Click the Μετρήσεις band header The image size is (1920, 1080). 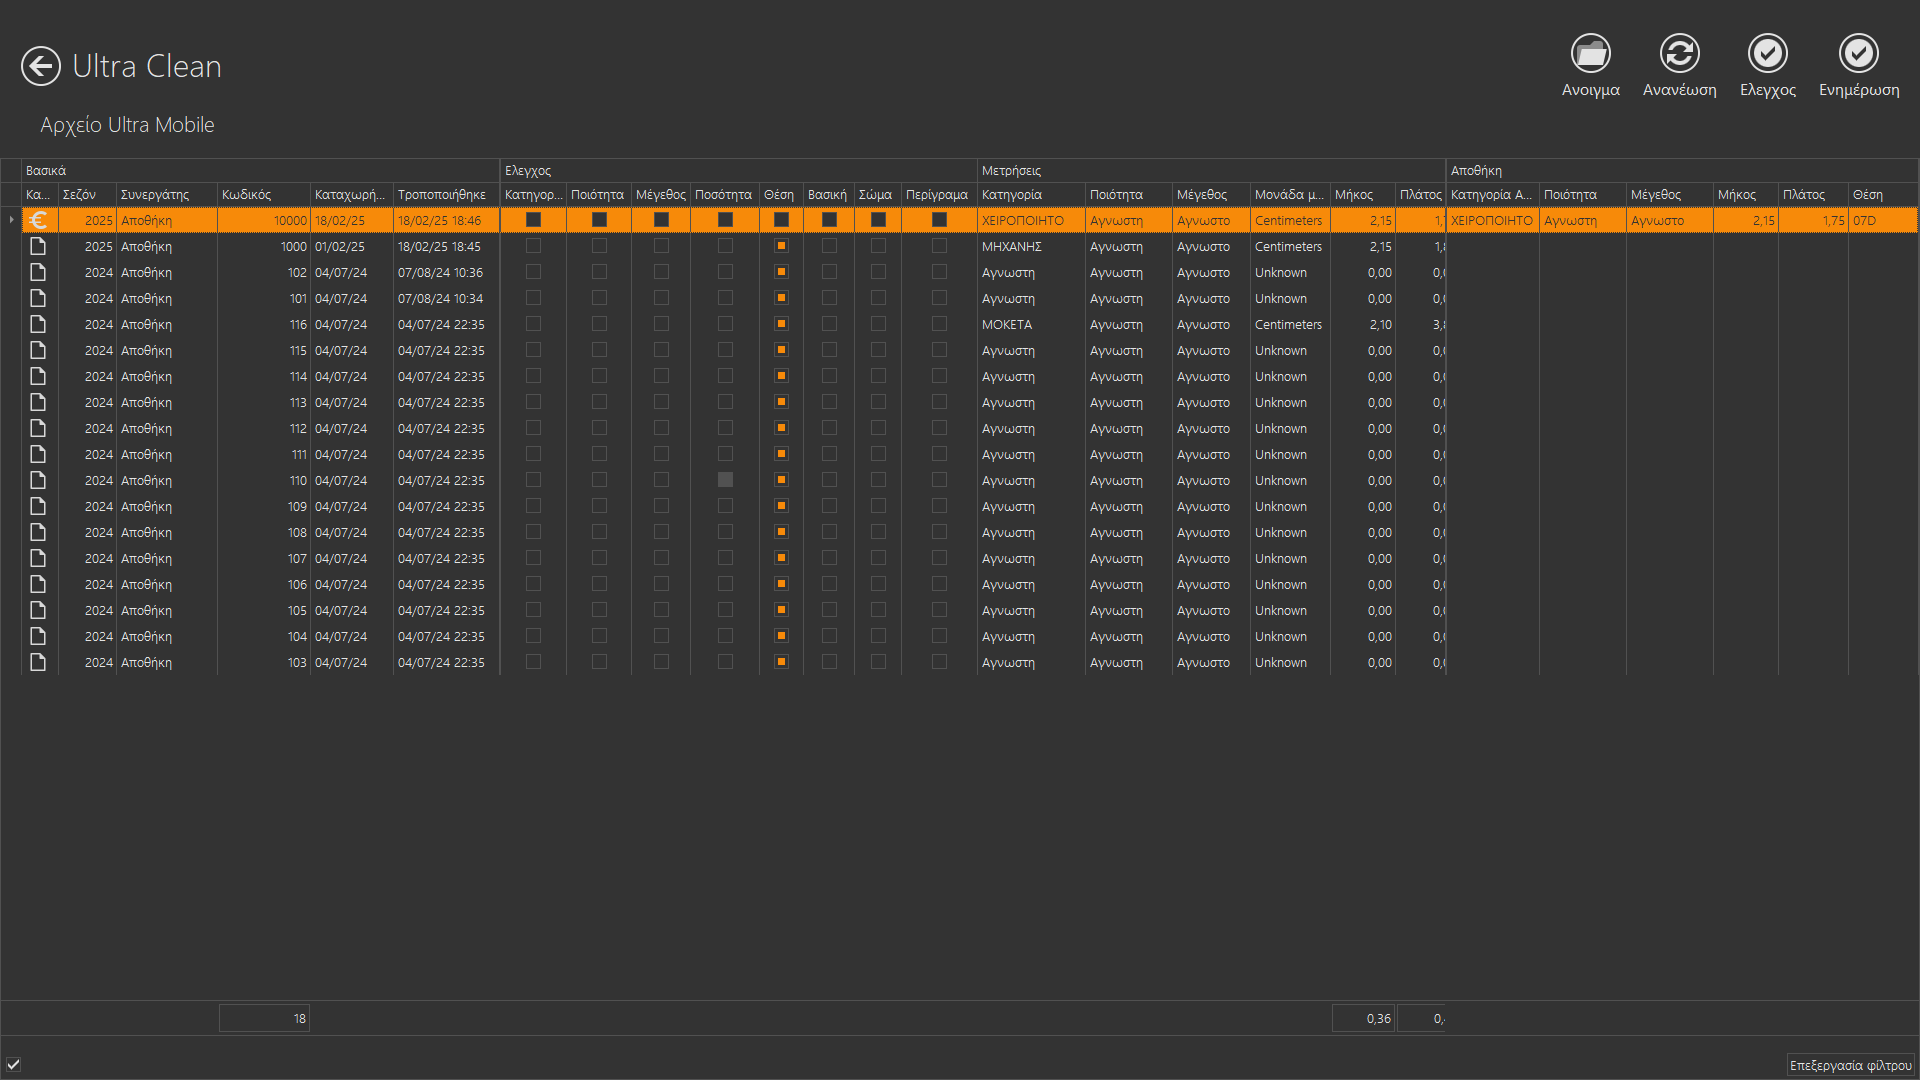coord(1011,171)
